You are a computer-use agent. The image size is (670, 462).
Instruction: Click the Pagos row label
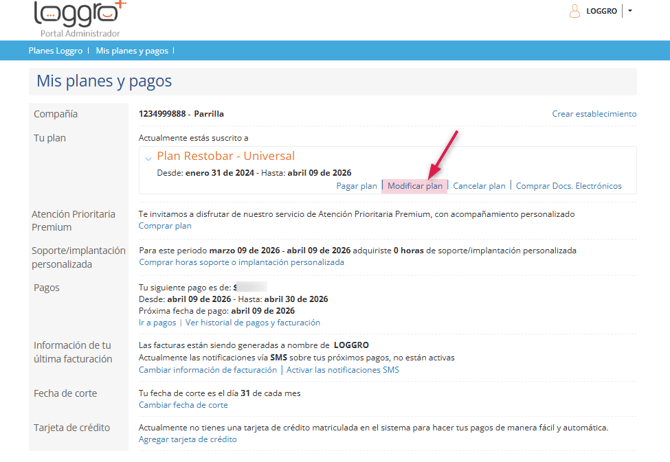(x=47, y=288)
